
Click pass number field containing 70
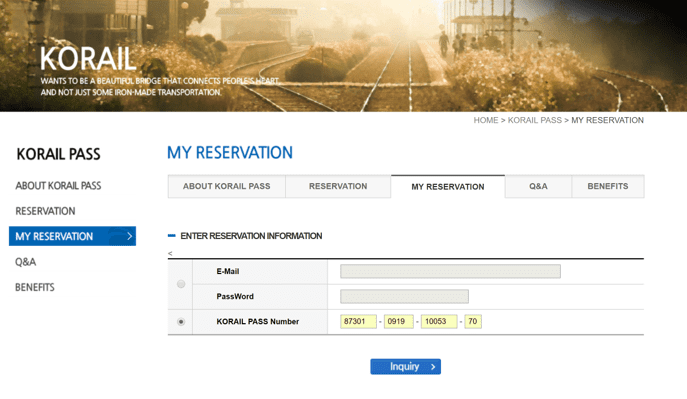[x=473, y=321]
